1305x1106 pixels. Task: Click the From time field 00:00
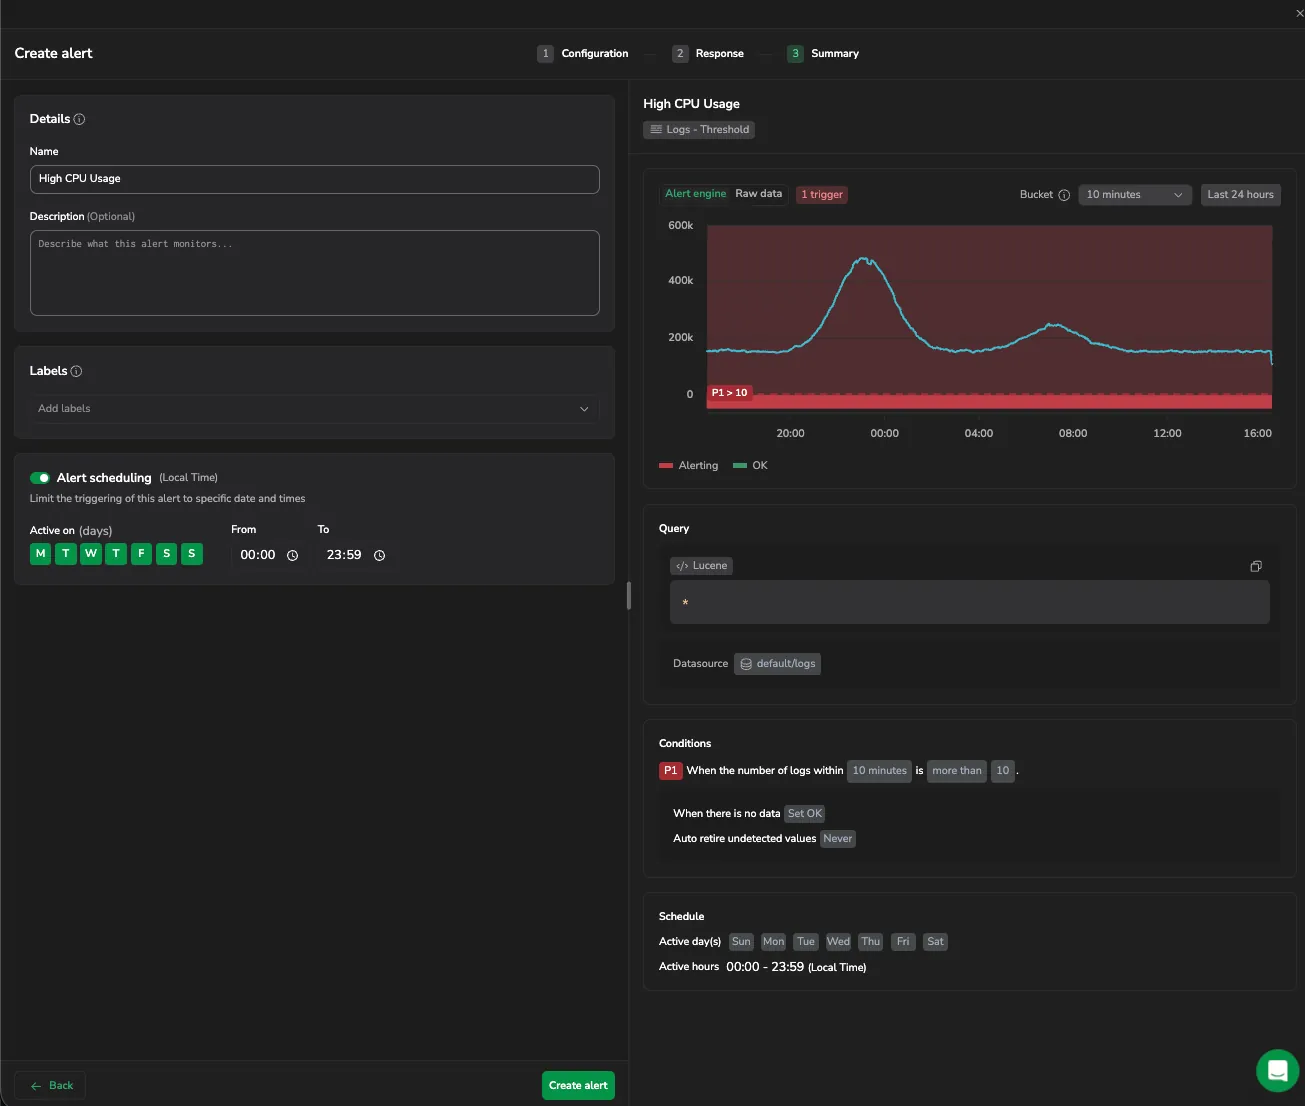click(x=269, y=555)
